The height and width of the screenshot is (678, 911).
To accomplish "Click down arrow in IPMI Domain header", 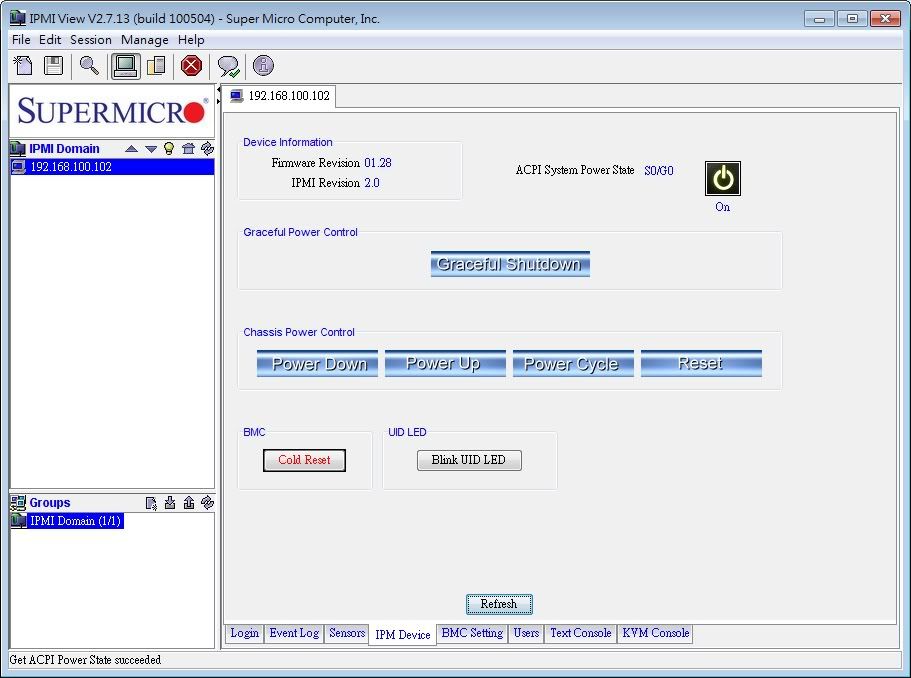I will [151, 149].
